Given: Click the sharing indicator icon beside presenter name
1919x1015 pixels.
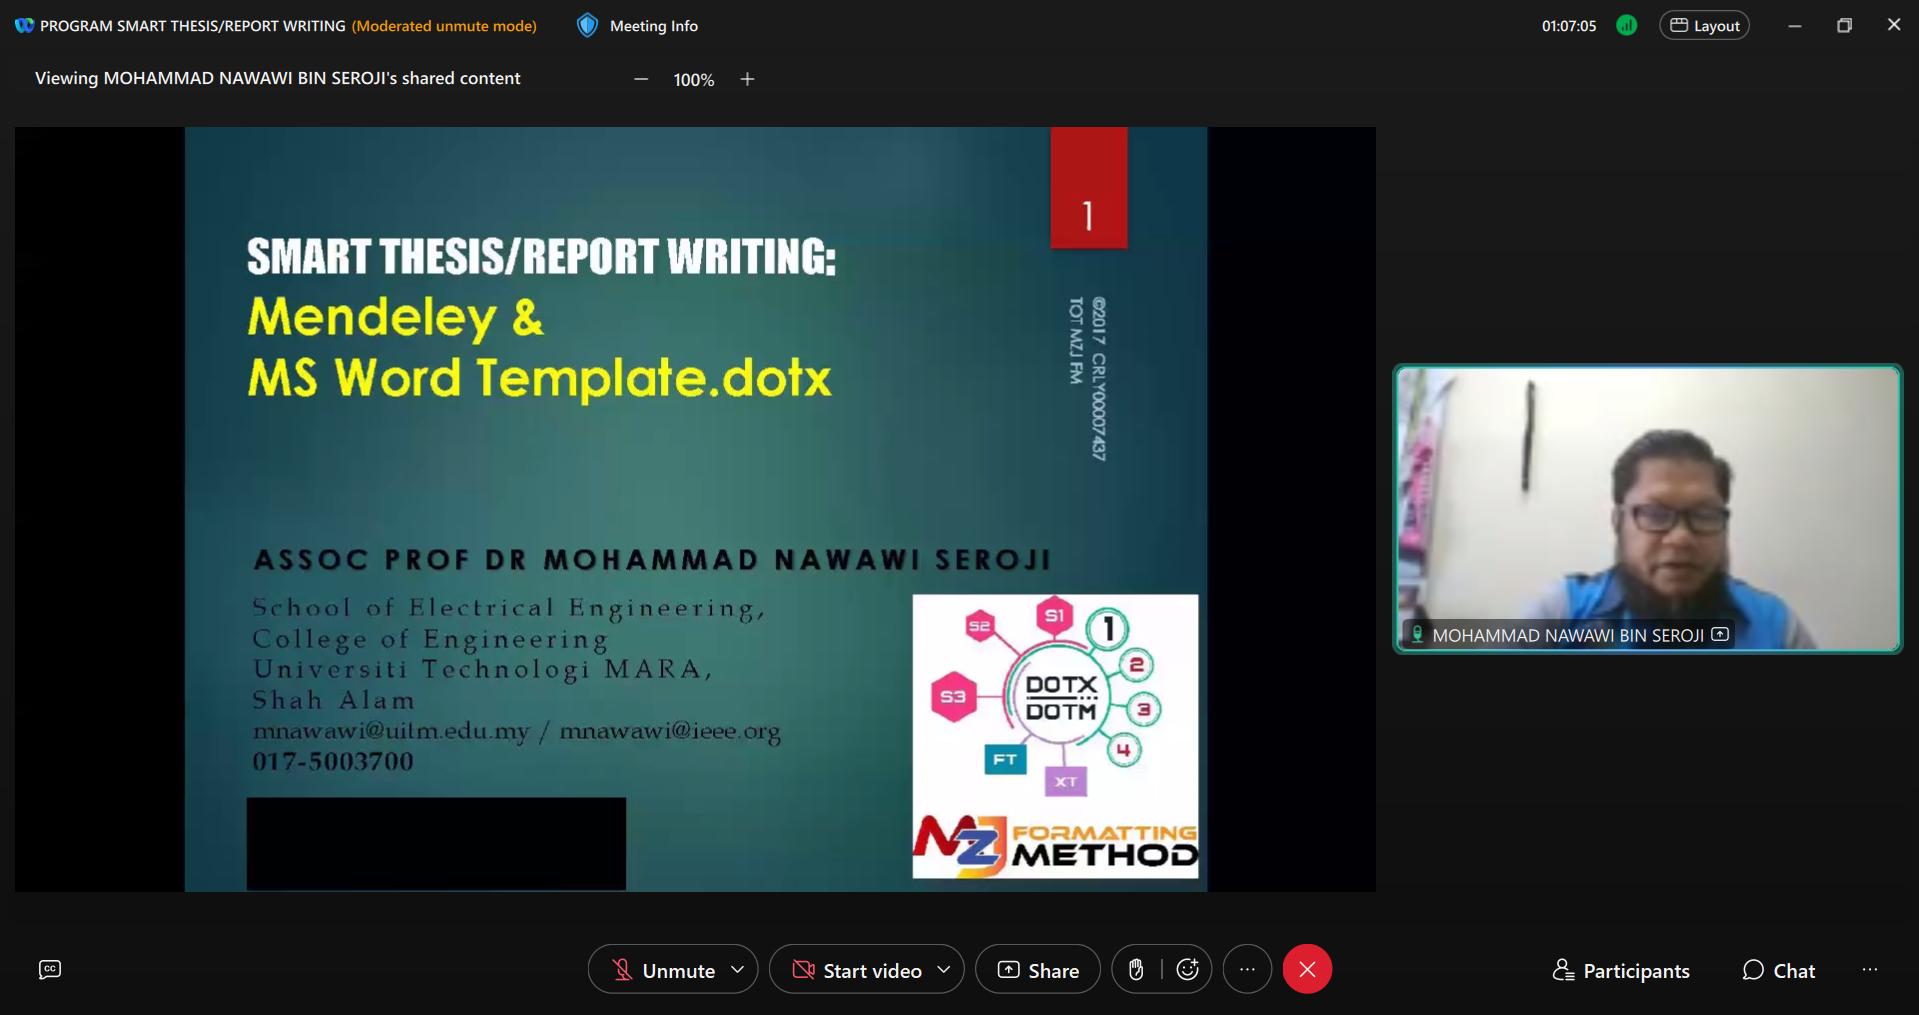Looking at the screenshot, I should [1720, 634].
